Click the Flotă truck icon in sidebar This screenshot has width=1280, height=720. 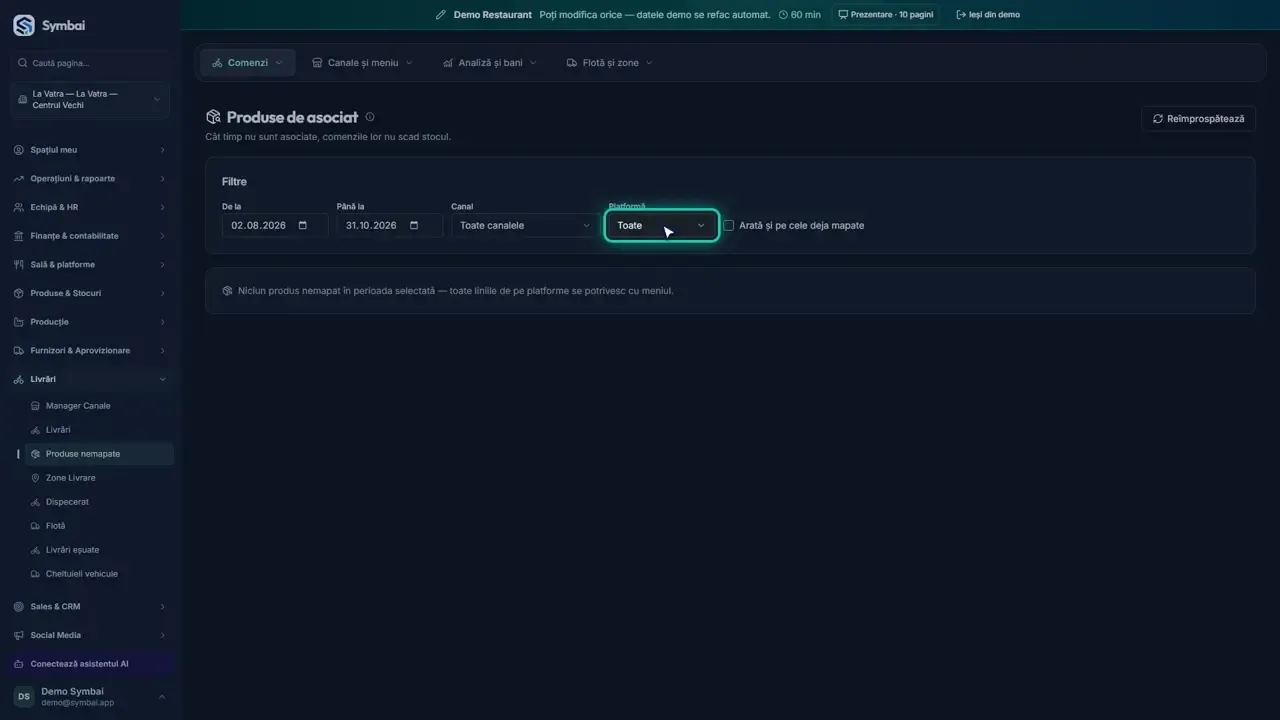36,526
